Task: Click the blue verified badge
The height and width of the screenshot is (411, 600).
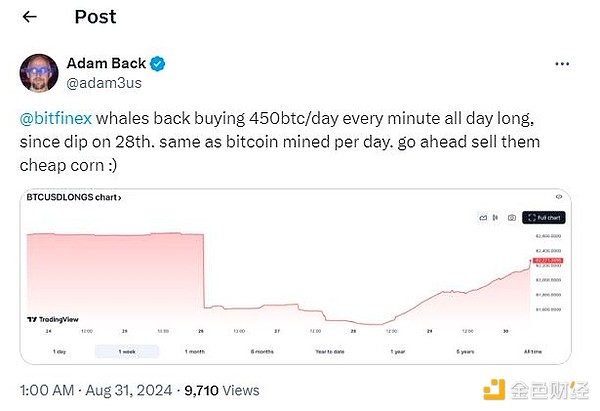Action: pyautogui.click(x=157, y=64)
